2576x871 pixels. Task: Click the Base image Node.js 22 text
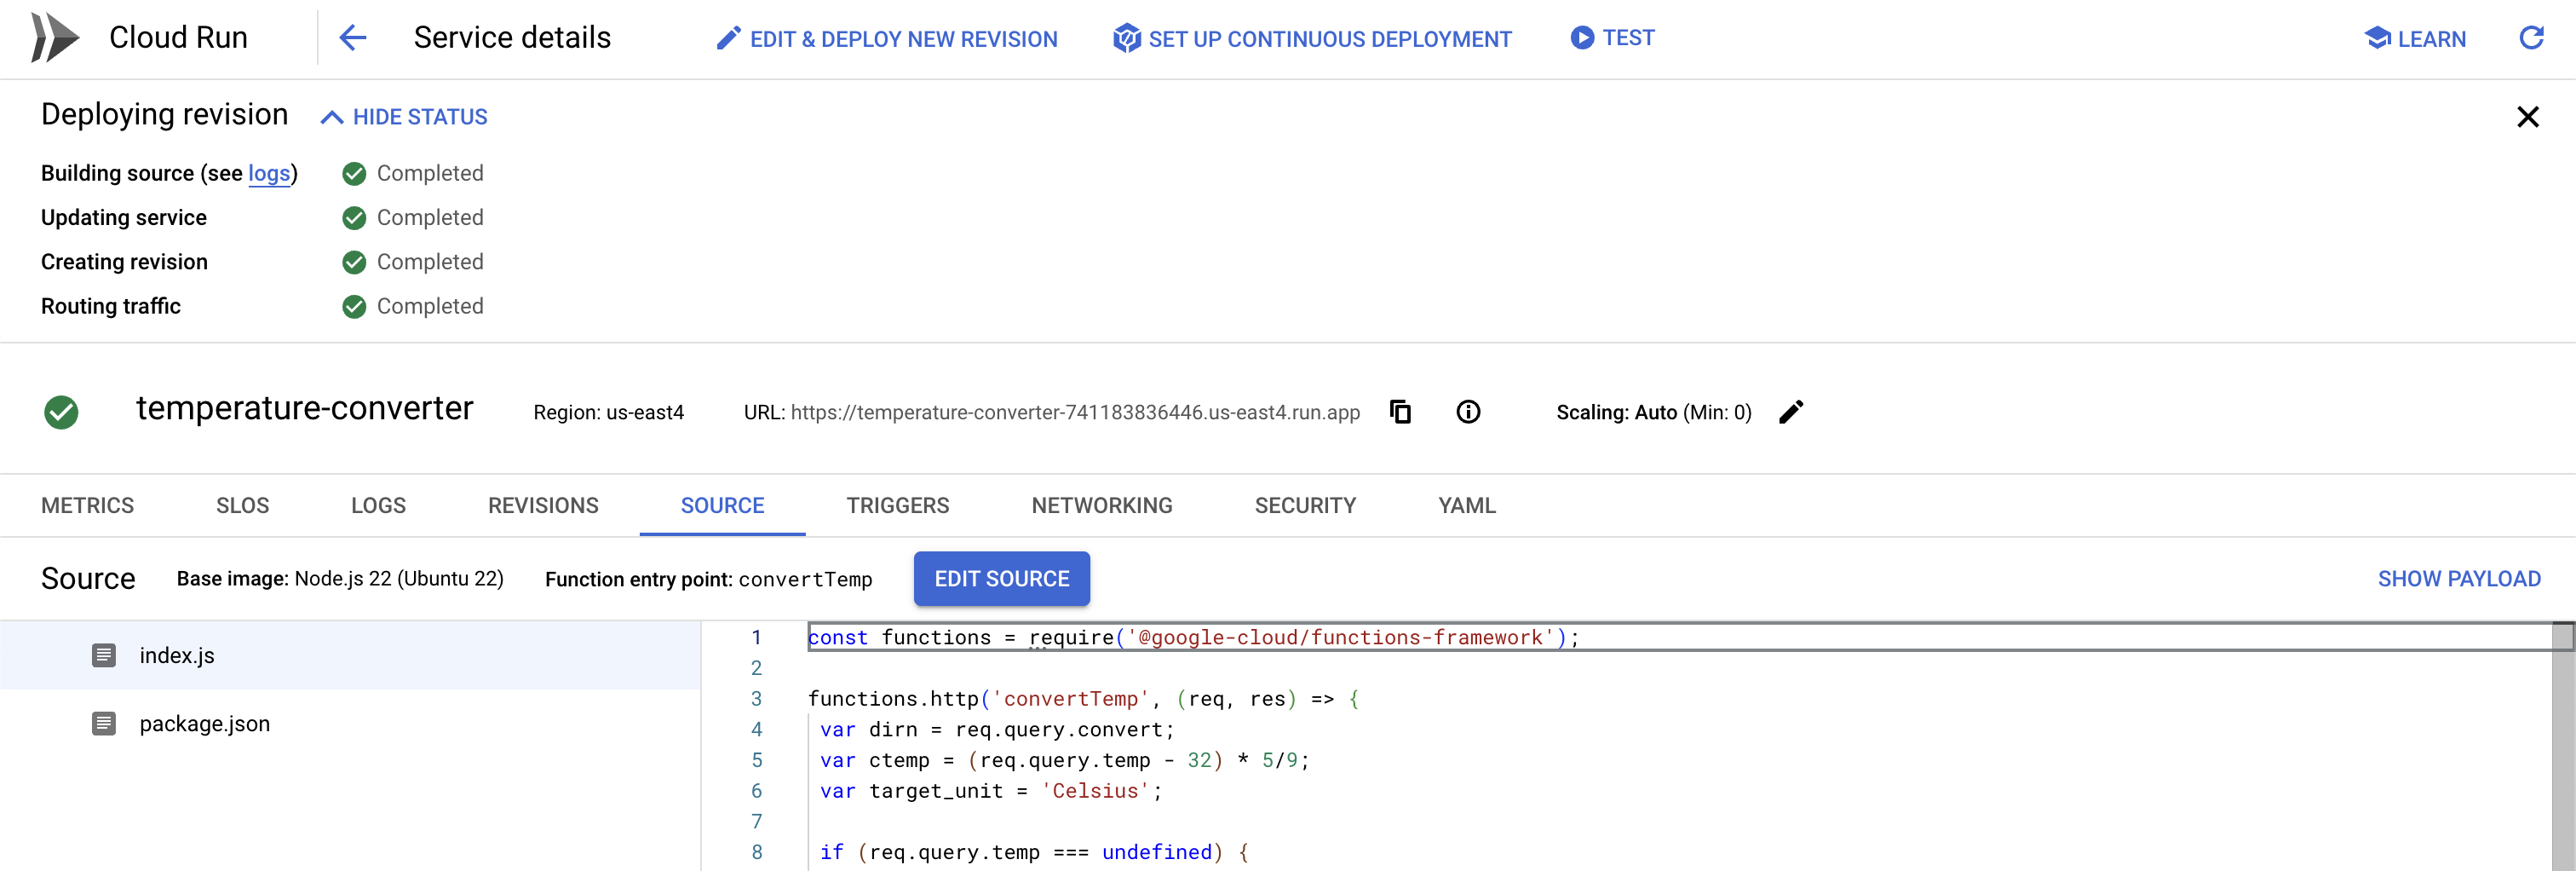point(340,579)
